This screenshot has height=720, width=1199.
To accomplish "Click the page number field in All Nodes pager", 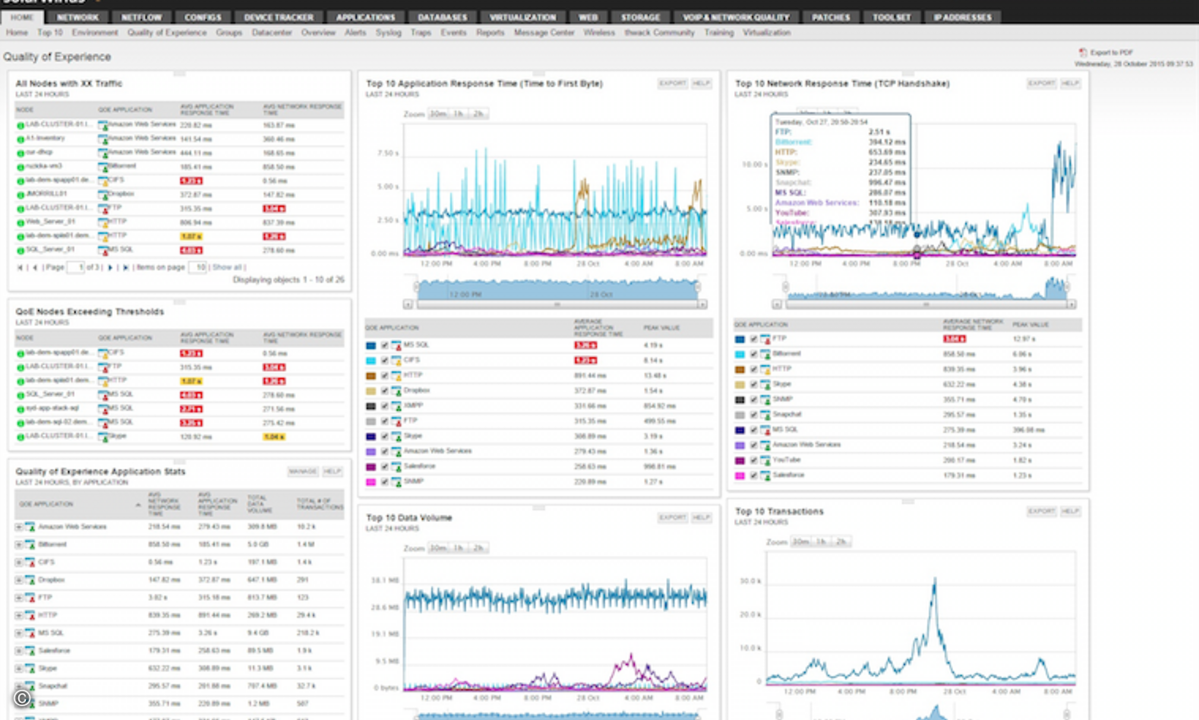I will tap(75, 268).
